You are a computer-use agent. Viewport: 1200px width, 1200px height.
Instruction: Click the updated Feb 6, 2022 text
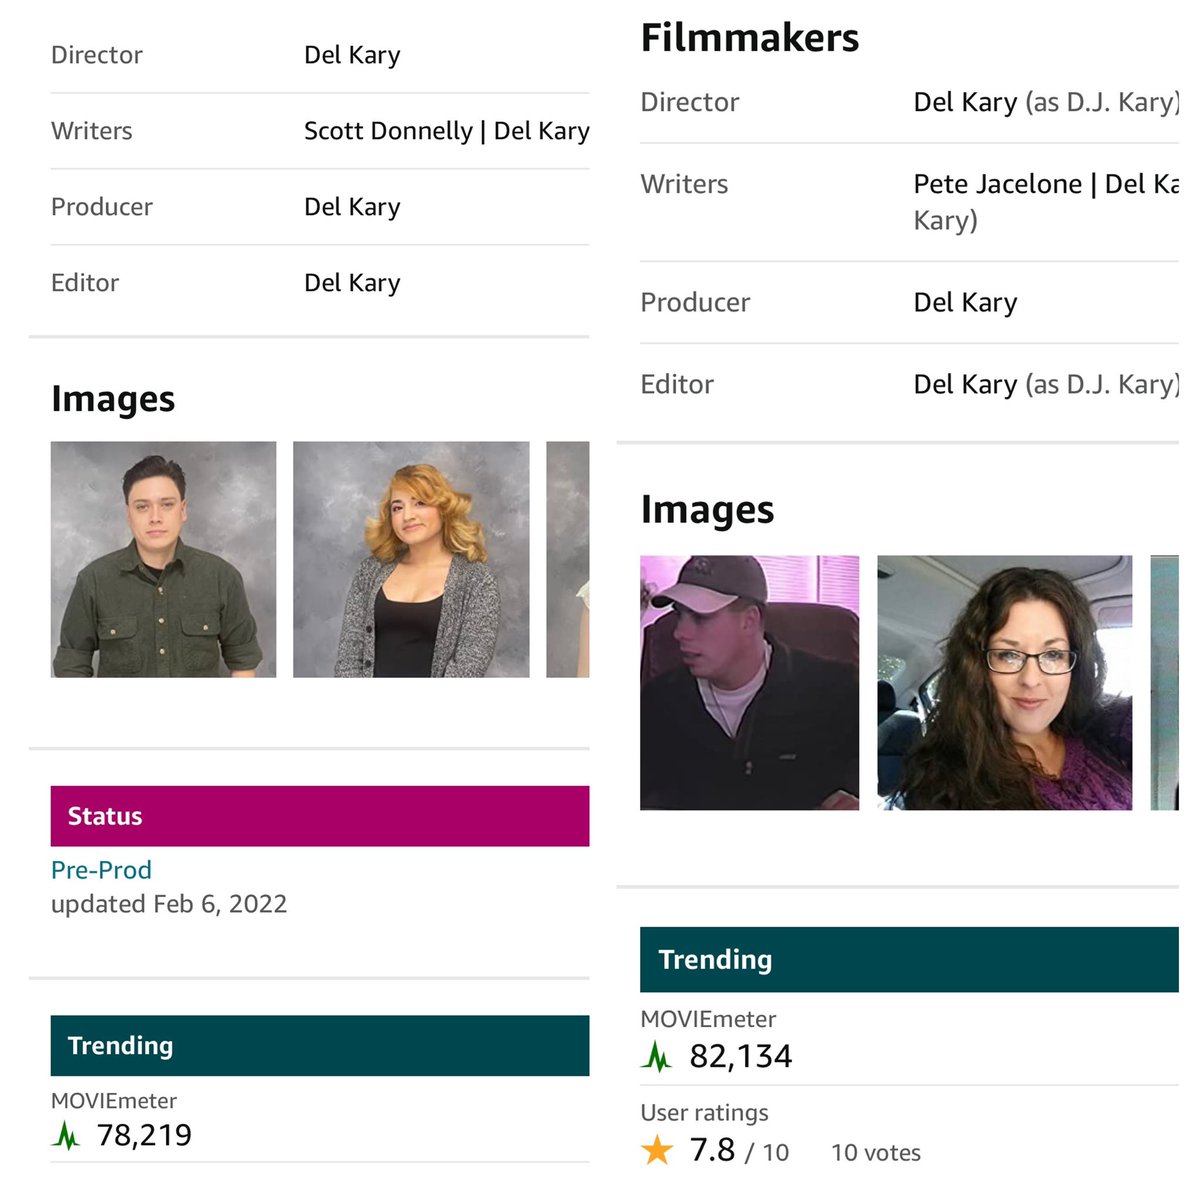click(x=169, y=904)
